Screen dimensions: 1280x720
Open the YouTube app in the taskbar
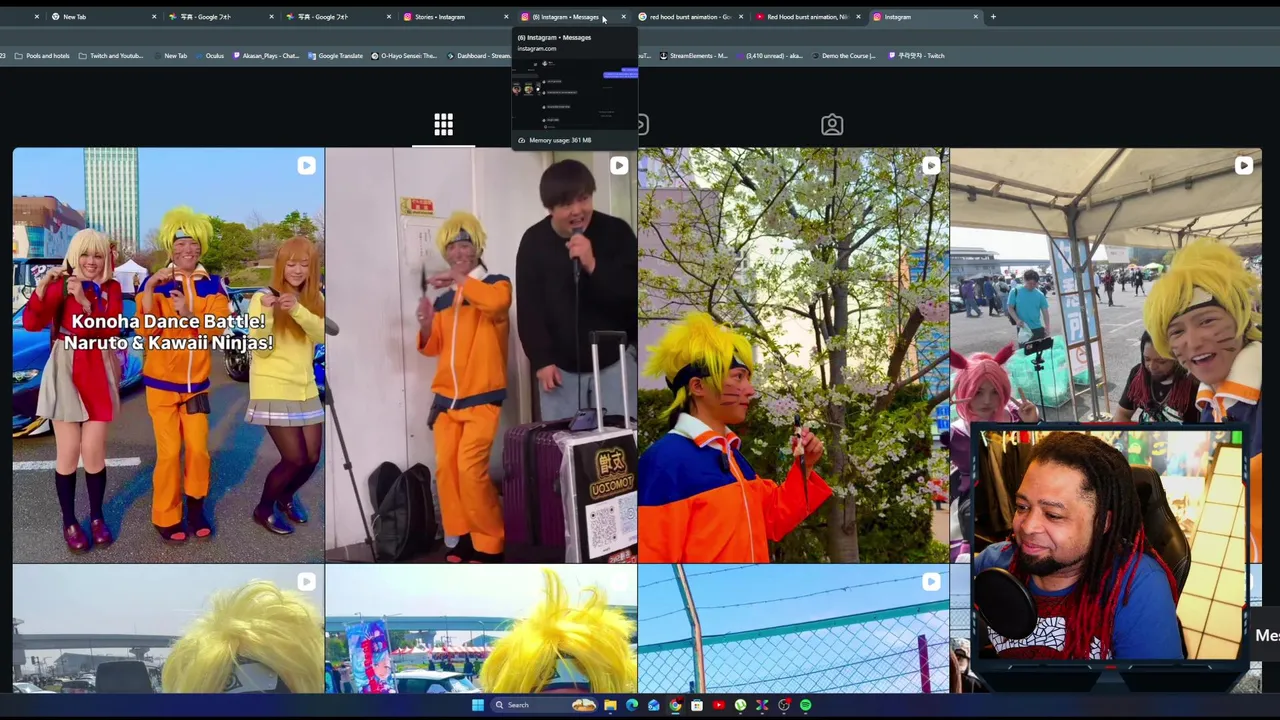pos(718,705)
